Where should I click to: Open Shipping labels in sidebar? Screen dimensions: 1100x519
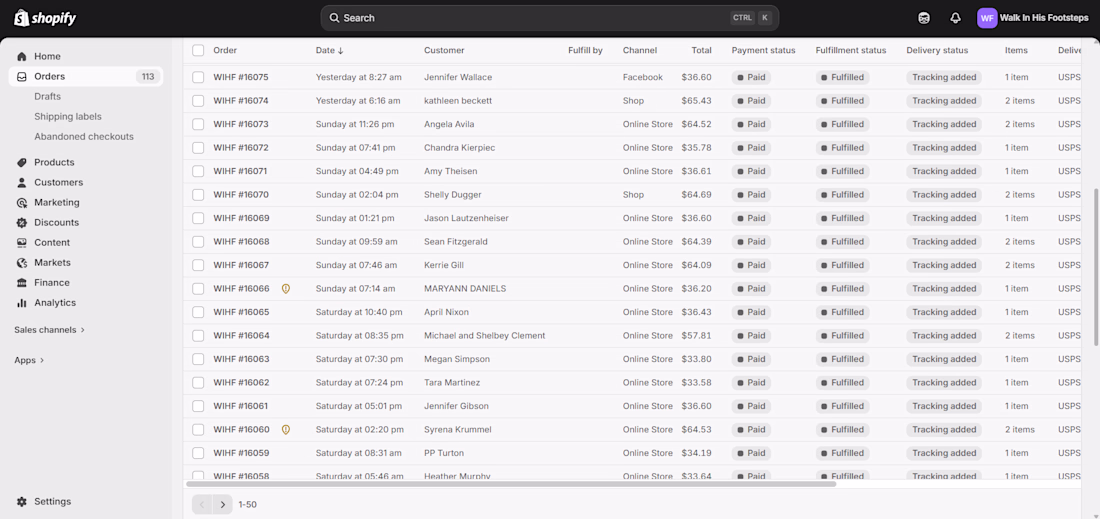68,116
